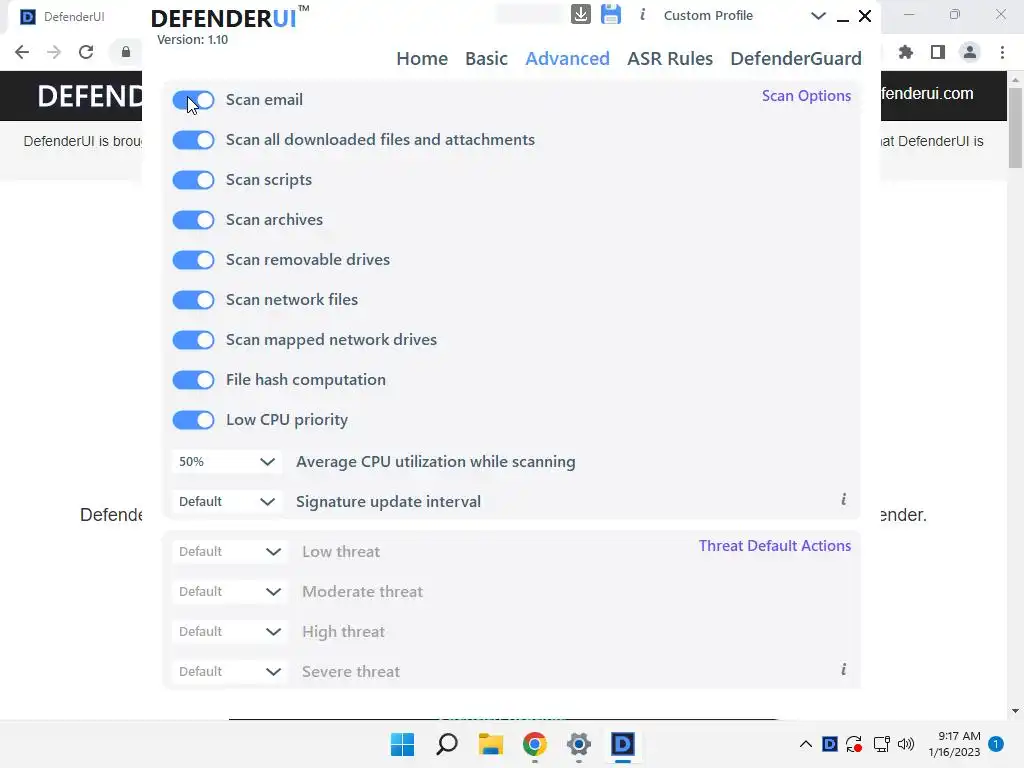Screen dimensions: 1024x768
Task: Open the browser extensions puzzle icon
Action: click(x=905, y=52)
